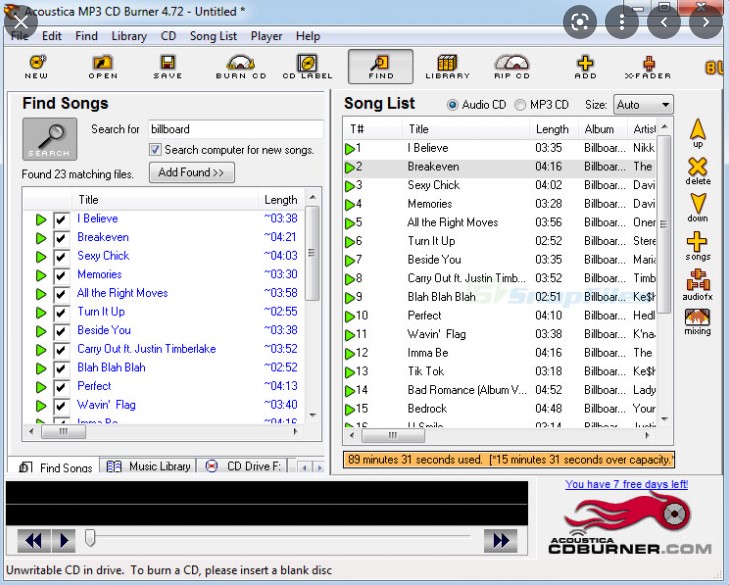Uncheck the Blah Blah Blah checkbox
Screen dimensions: 729x585
pyautogui.click(x=61, y=369)
